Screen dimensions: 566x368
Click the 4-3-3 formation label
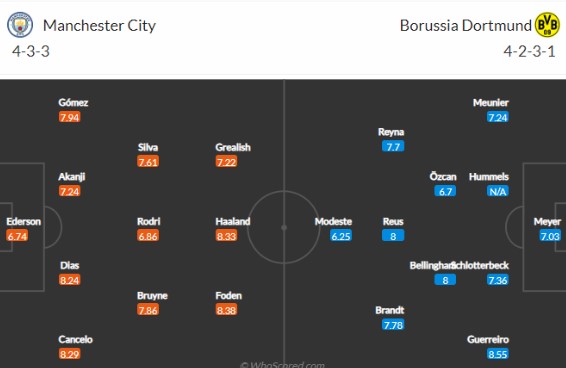(31, 51)
